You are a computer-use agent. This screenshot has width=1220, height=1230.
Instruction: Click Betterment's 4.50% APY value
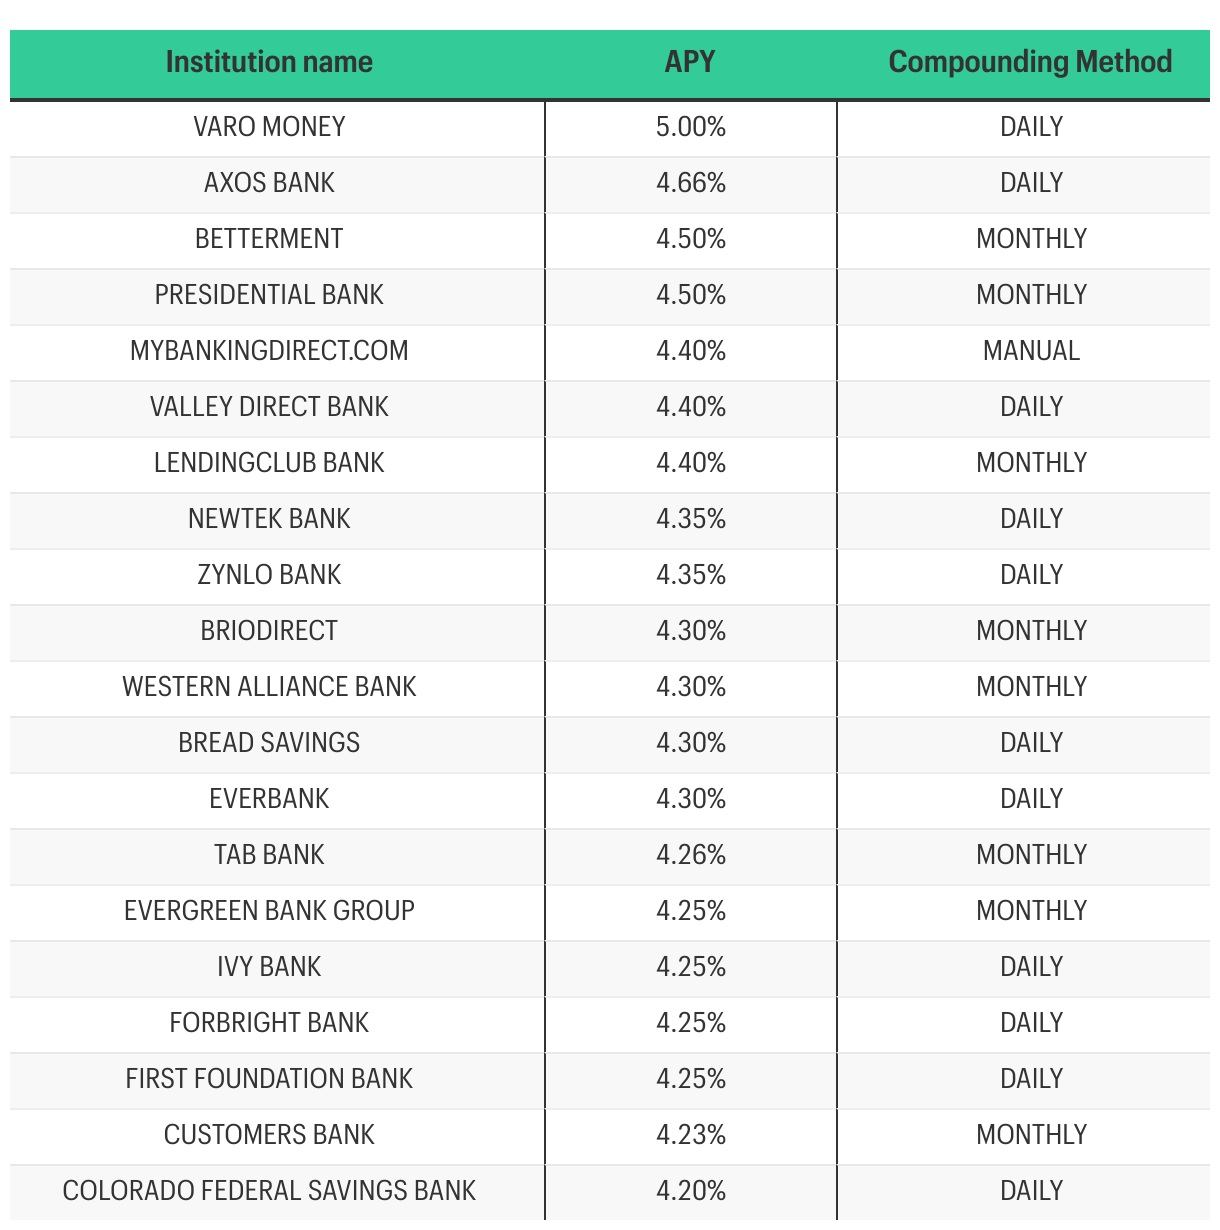691,239
